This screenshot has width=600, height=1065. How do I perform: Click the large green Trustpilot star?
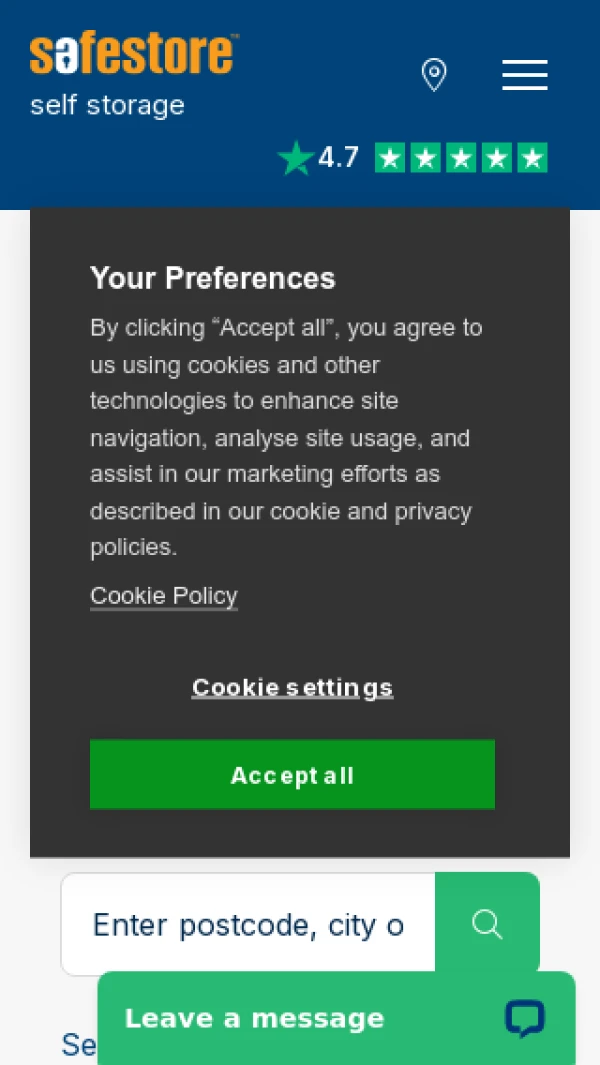[295, 158]
